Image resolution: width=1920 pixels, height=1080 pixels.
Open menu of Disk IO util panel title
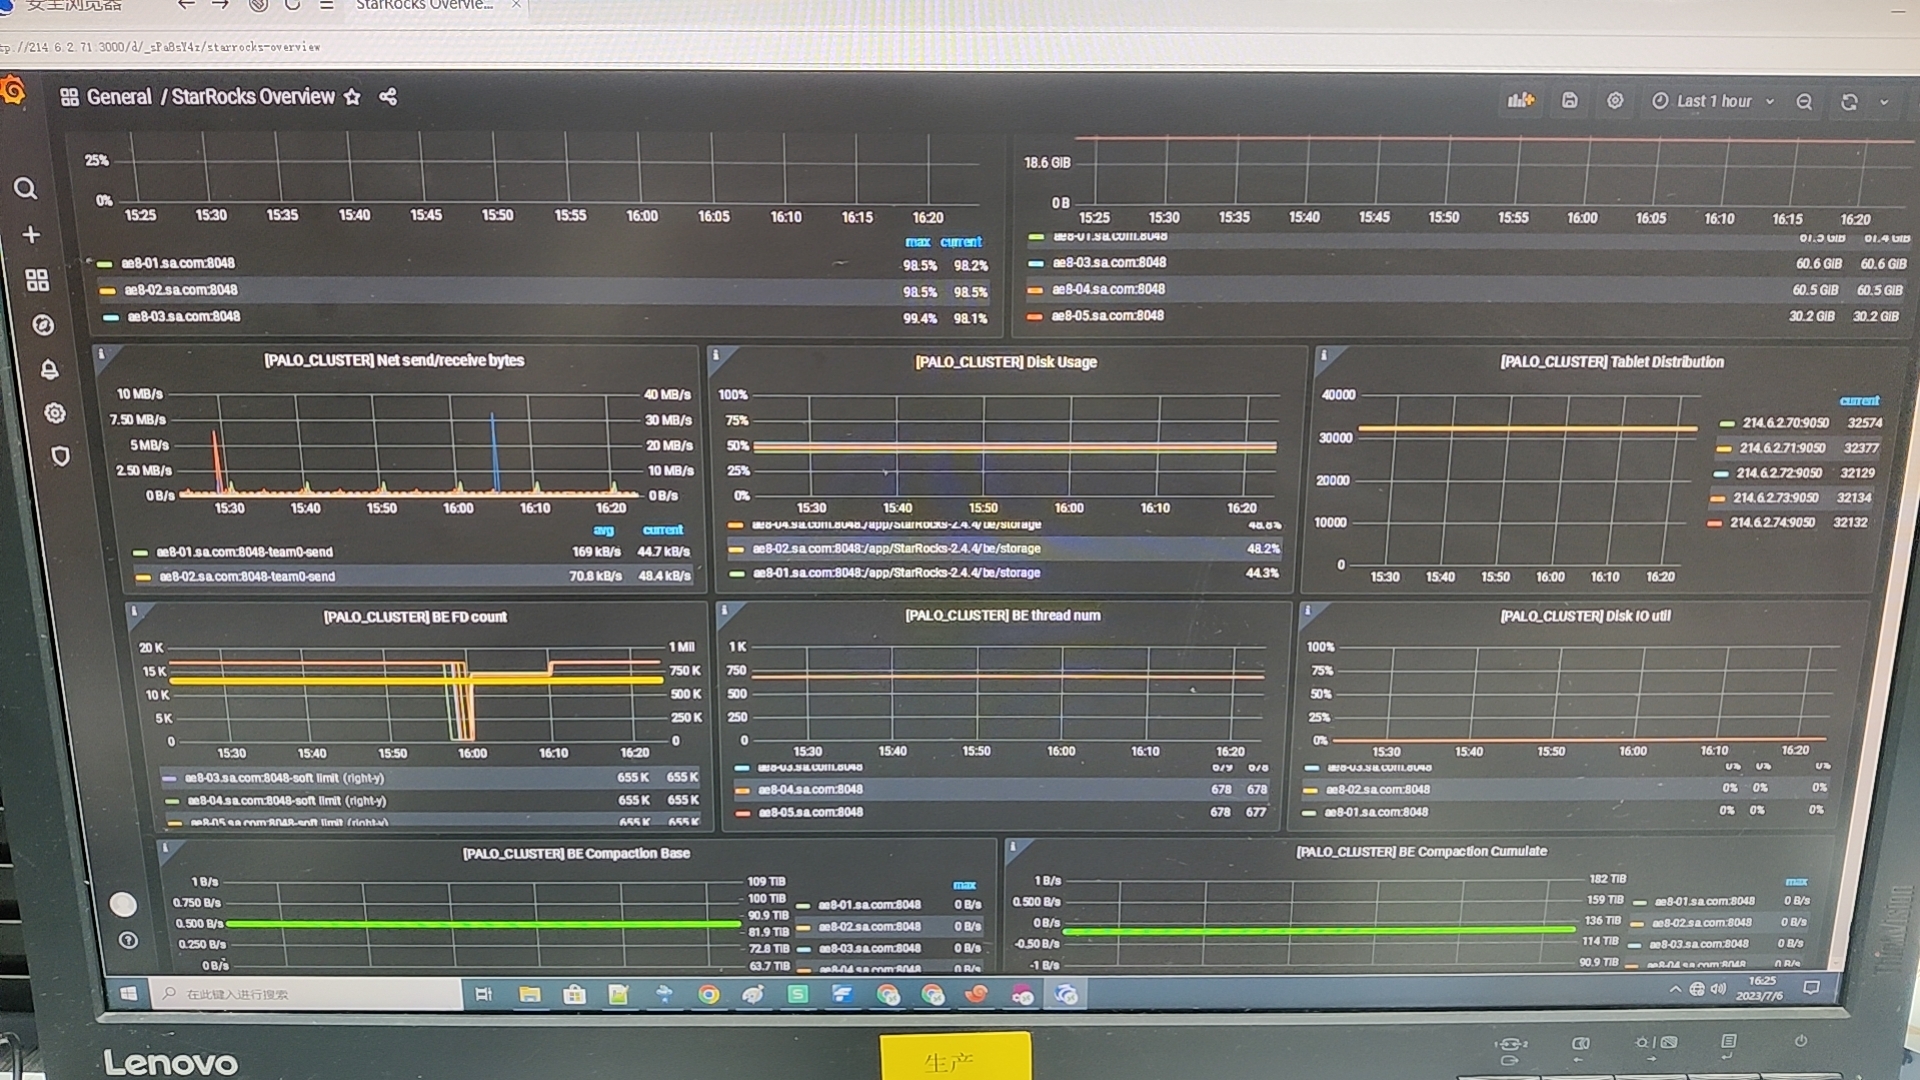(x=1585, y=616)
